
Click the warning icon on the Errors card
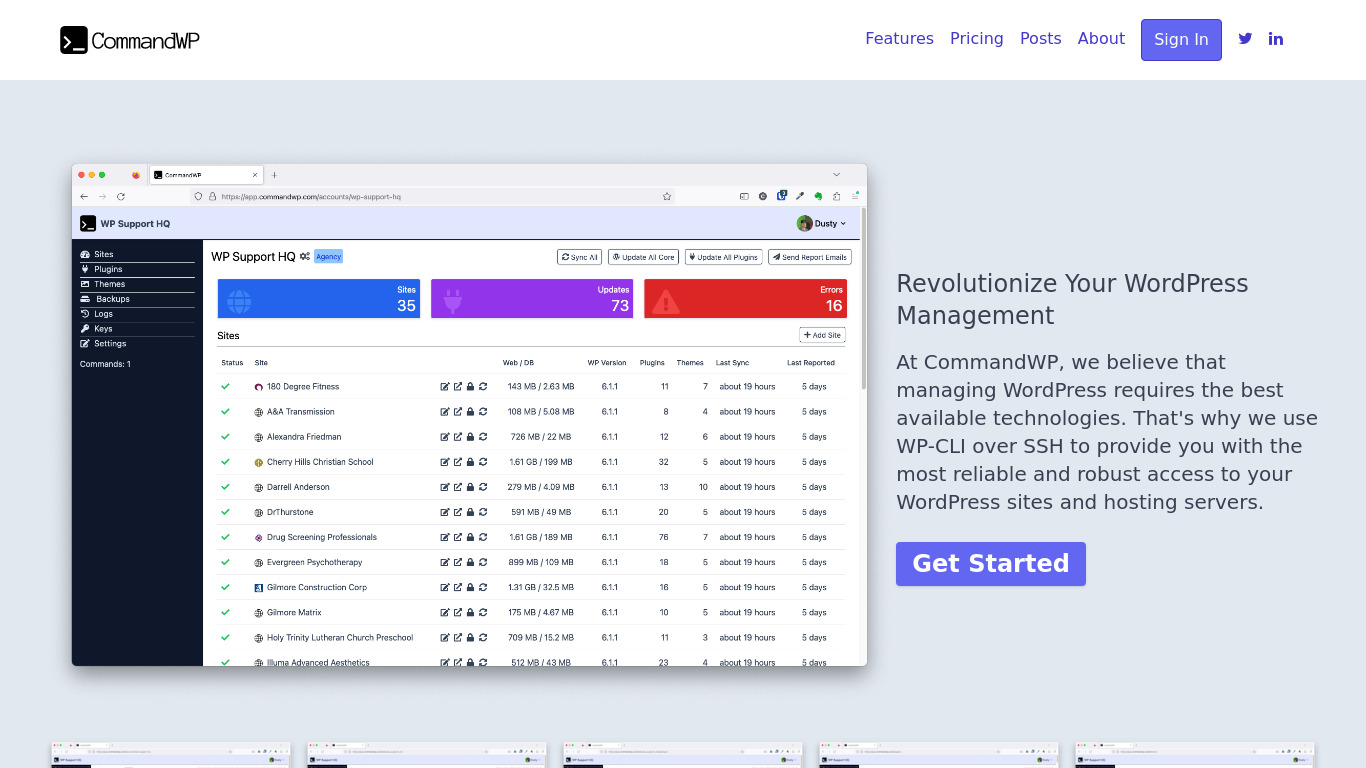click(666, 300)
